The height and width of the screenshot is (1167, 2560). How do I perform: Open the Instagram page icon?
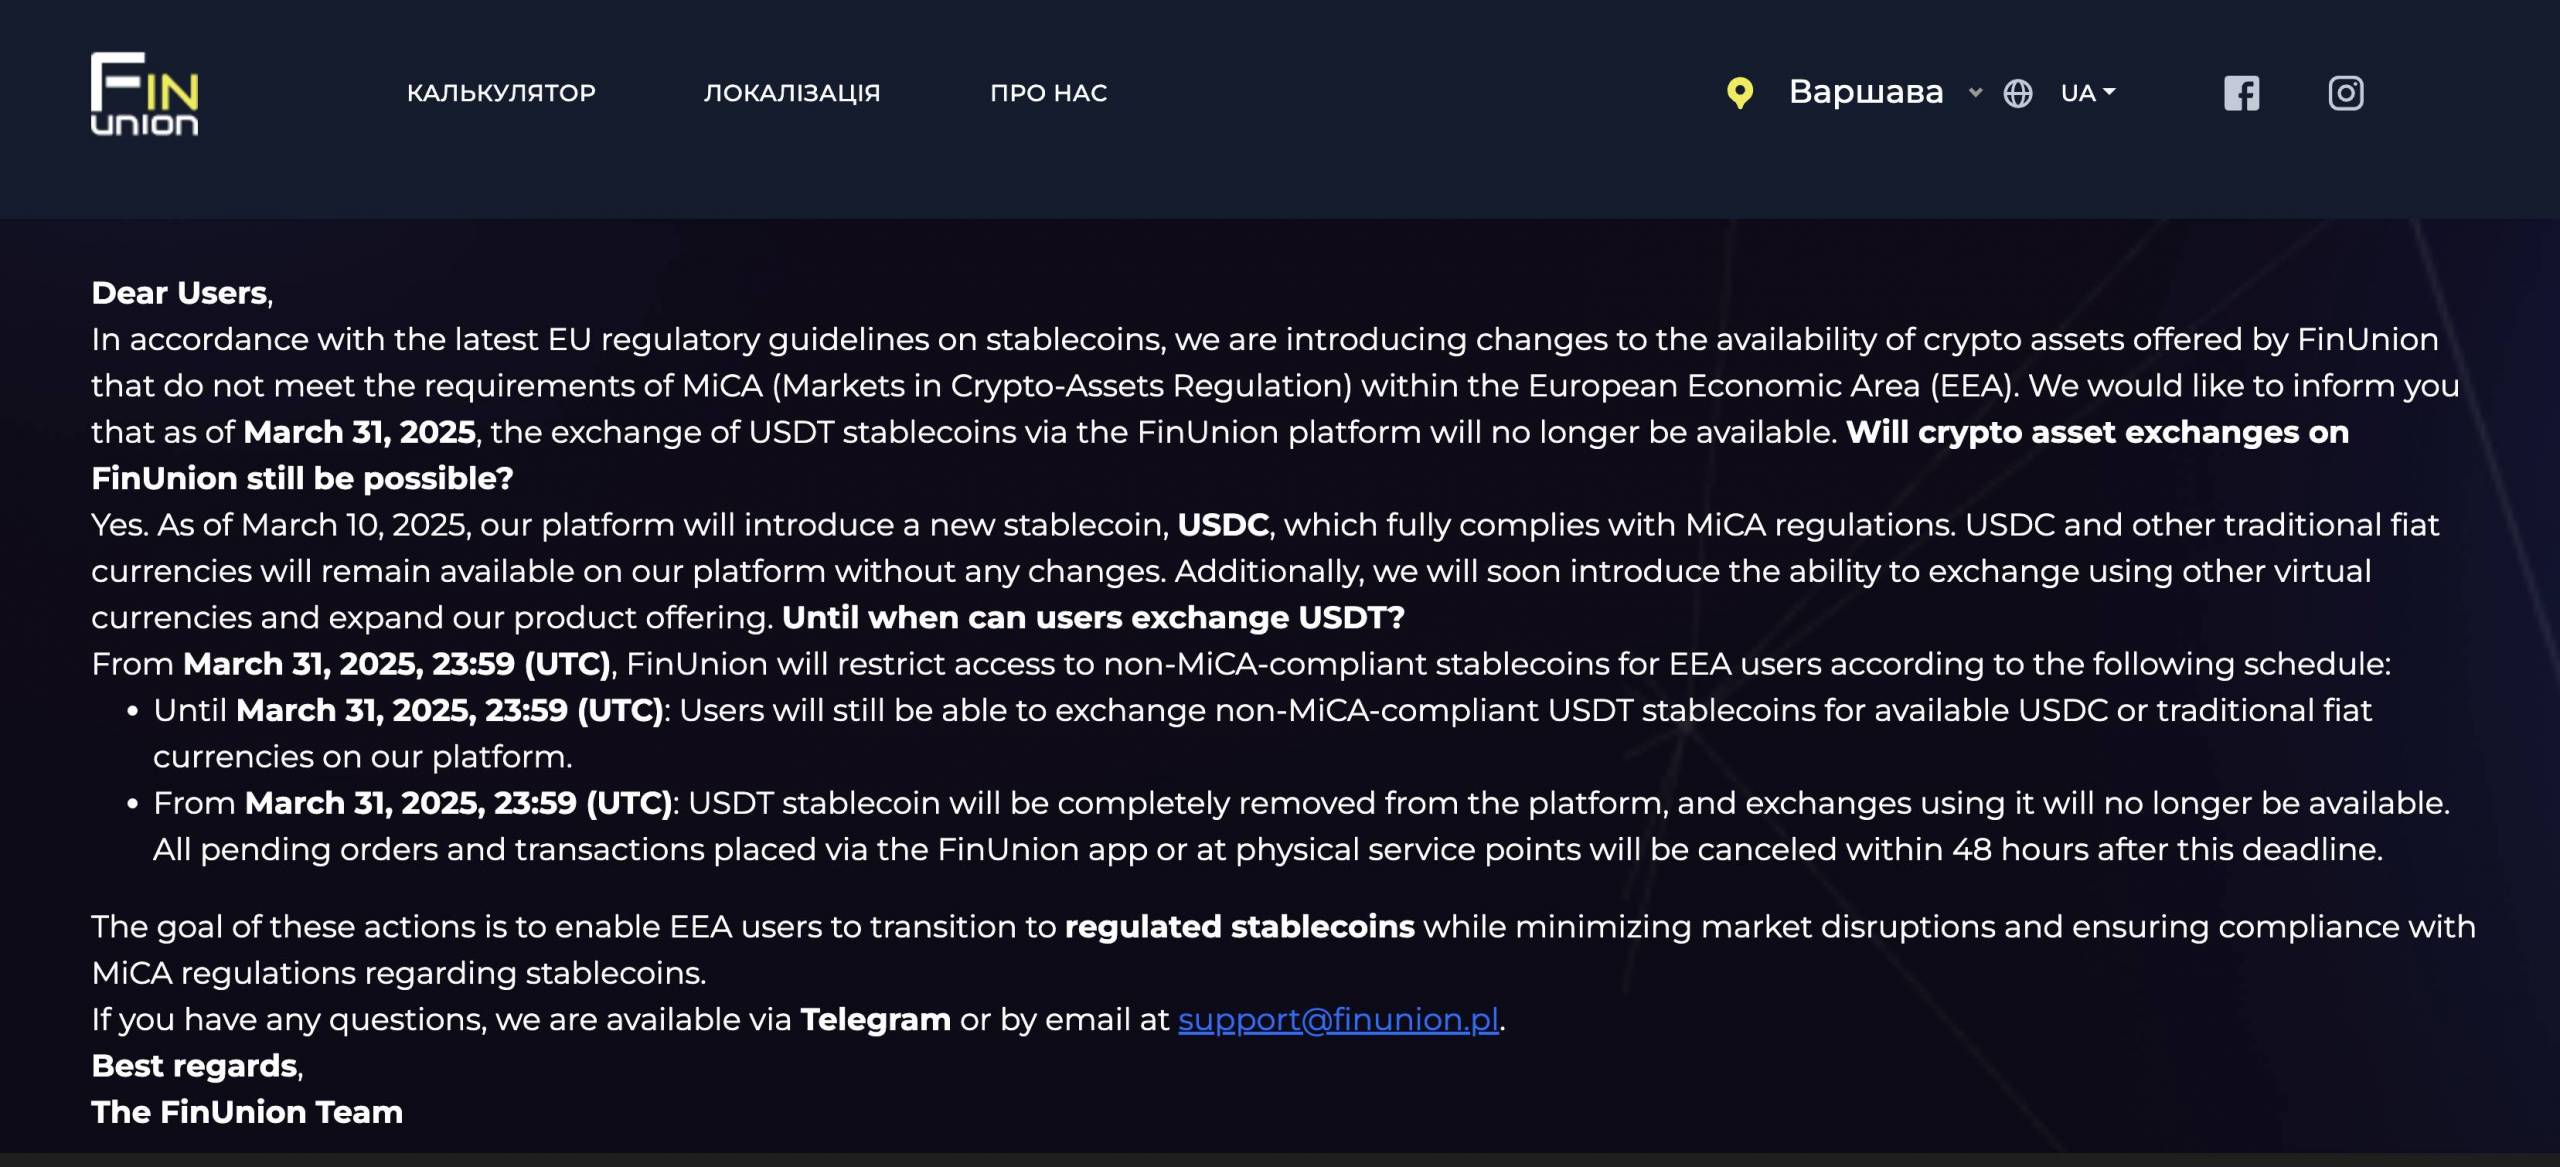pos(2346,93)
